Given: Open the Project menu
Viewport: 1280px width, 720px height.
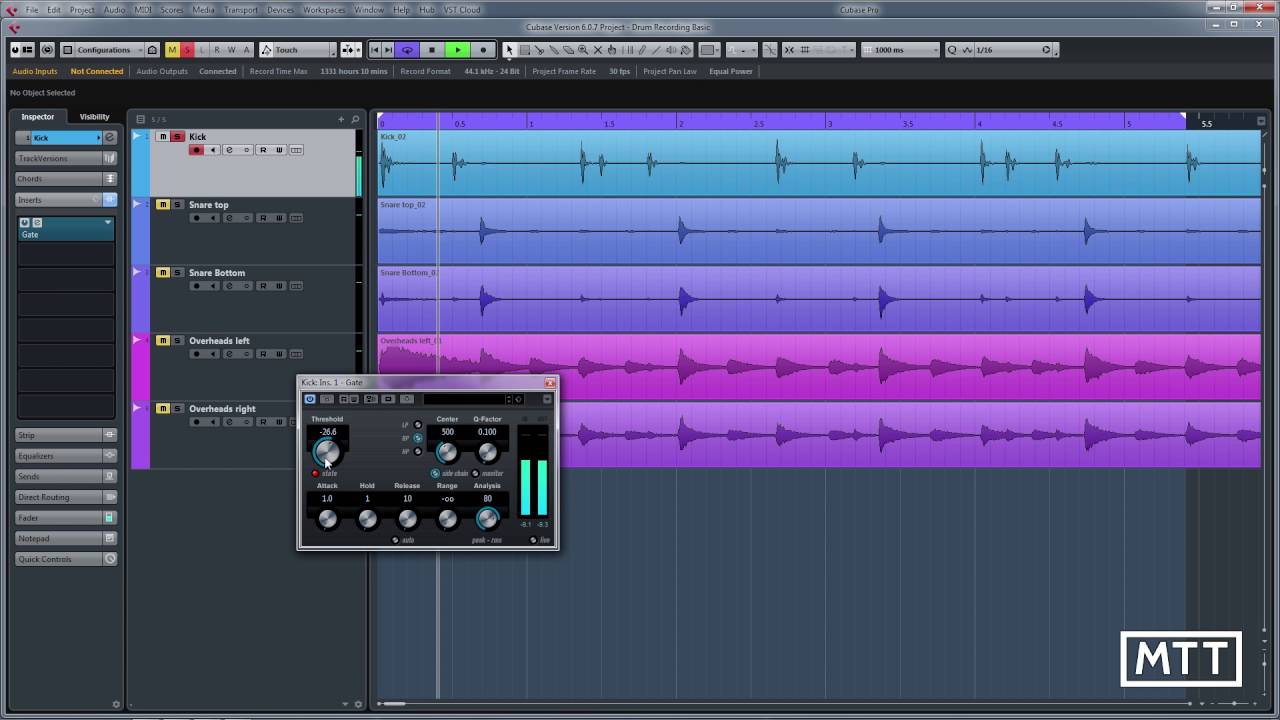Looking at the screenshot, I should pos(82,10).
